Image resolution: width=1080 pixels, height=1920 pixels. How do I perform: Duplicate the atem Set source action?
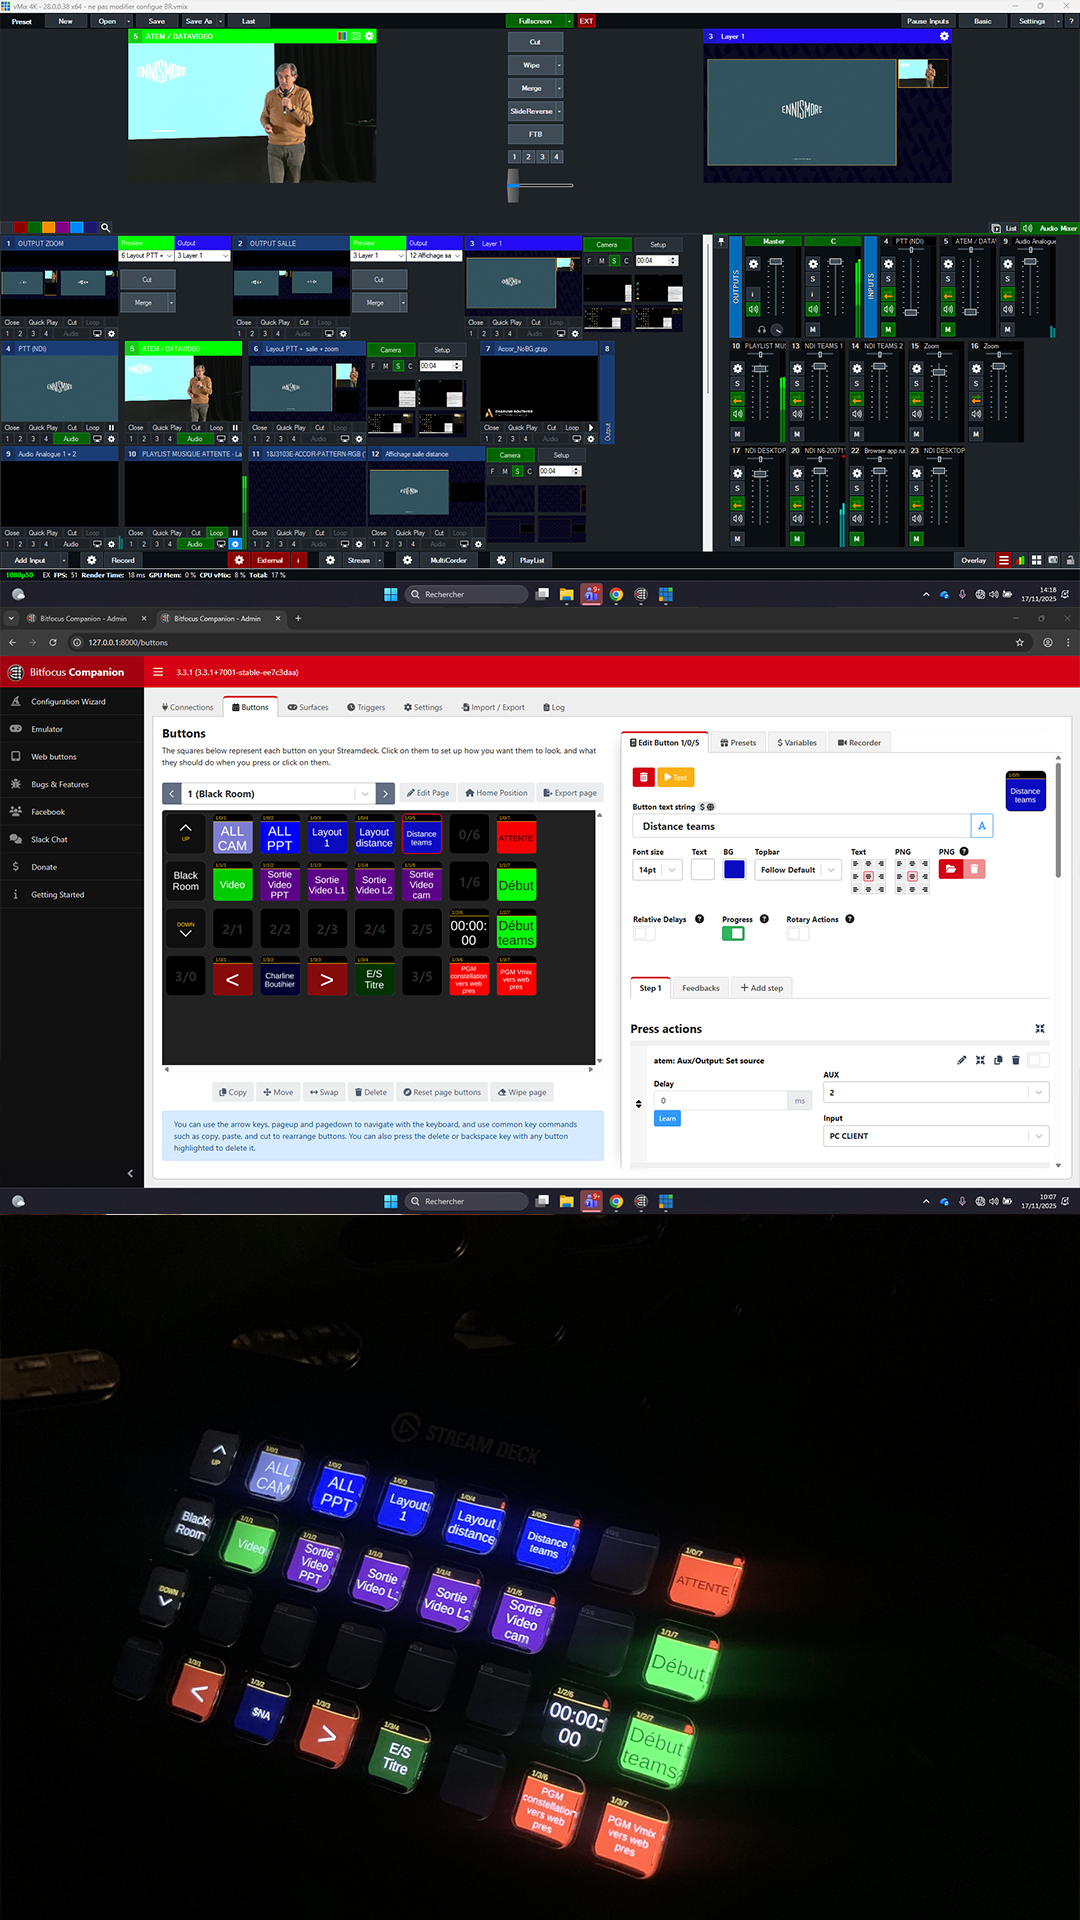(998, 1060)
